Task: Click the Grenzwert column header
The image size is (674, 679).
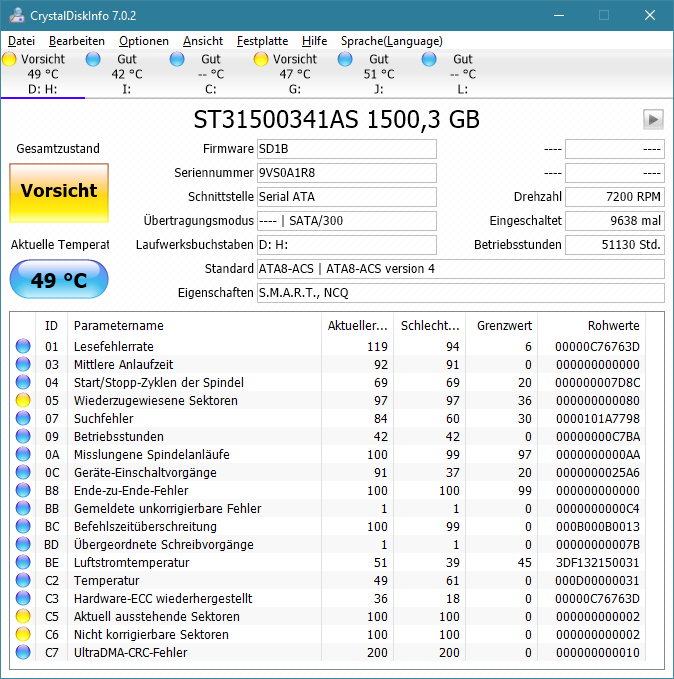Action: [501, 326]
